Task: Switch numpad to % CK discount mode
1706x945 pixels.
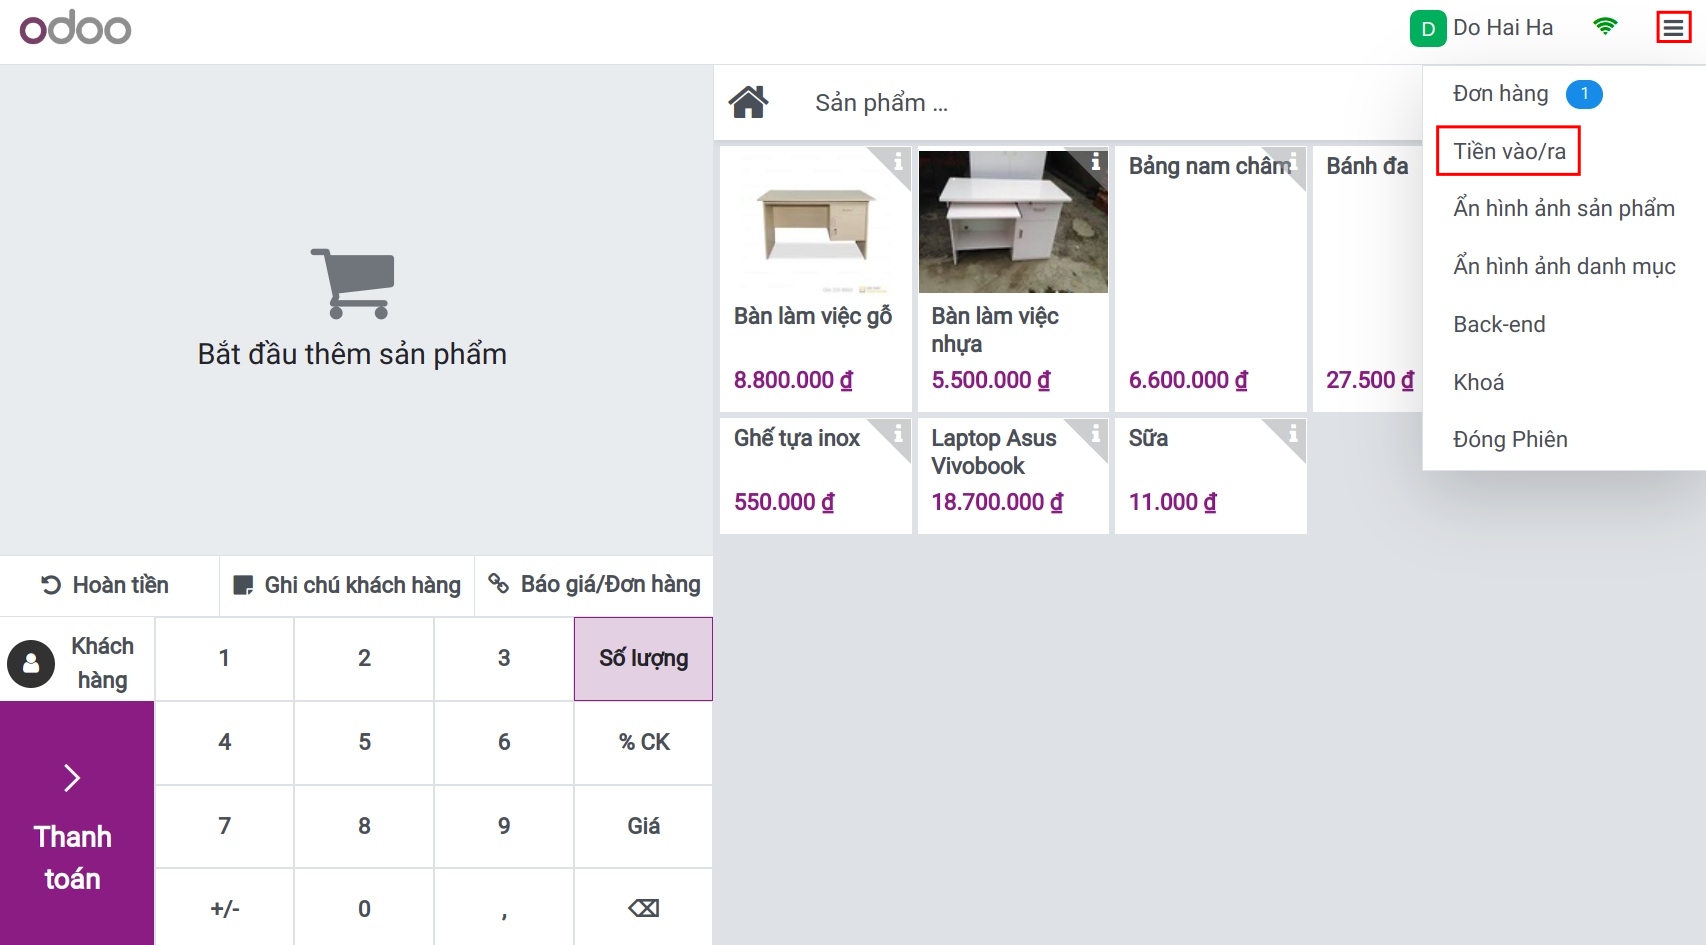Action: click(643, 742)
